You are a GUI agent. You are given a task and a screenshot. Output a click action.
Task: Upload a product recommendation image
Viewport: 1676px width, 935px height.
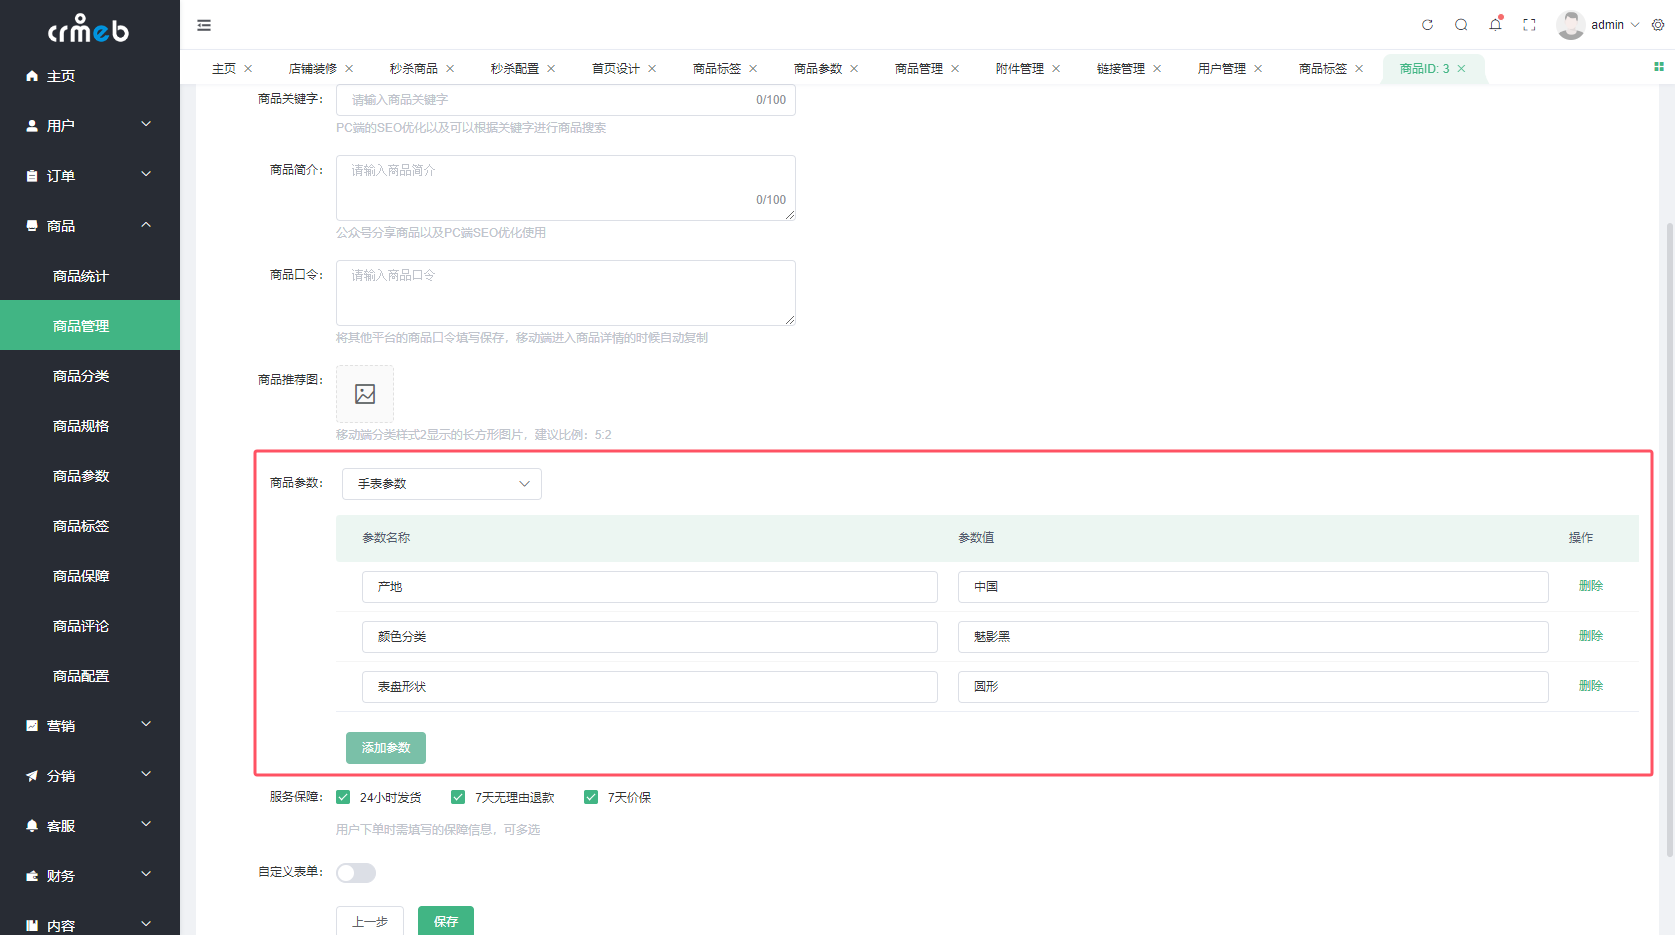[365, 394]
